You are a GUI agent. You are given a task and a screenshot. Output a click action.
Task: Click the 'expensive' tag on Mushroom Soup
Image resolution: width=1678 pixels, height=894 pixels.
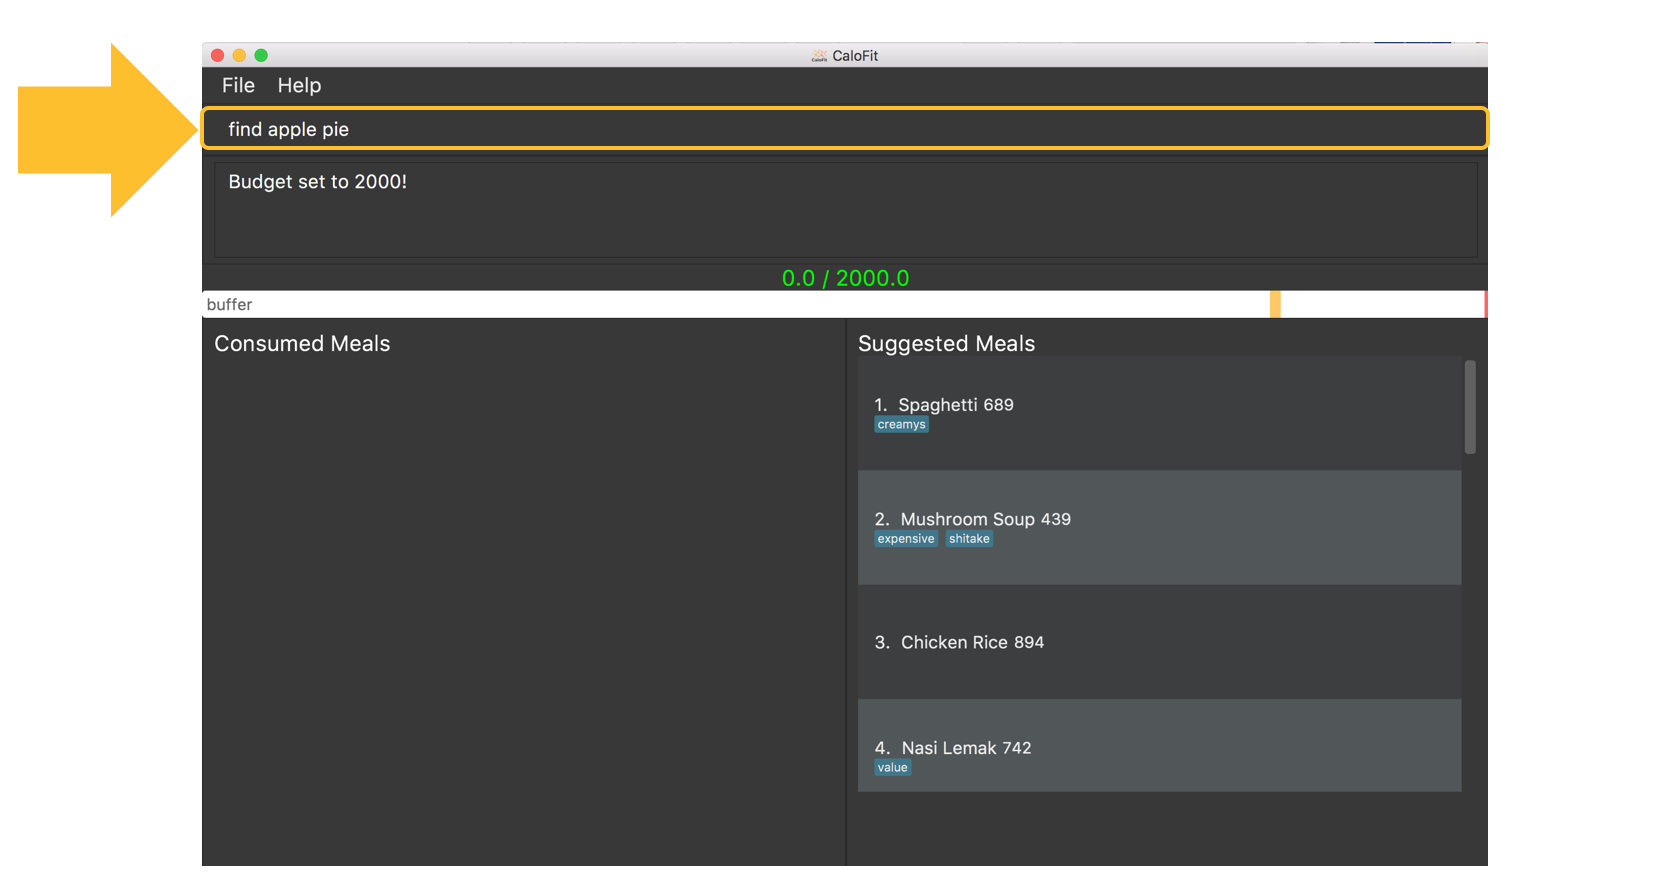(x=906, y=539)
